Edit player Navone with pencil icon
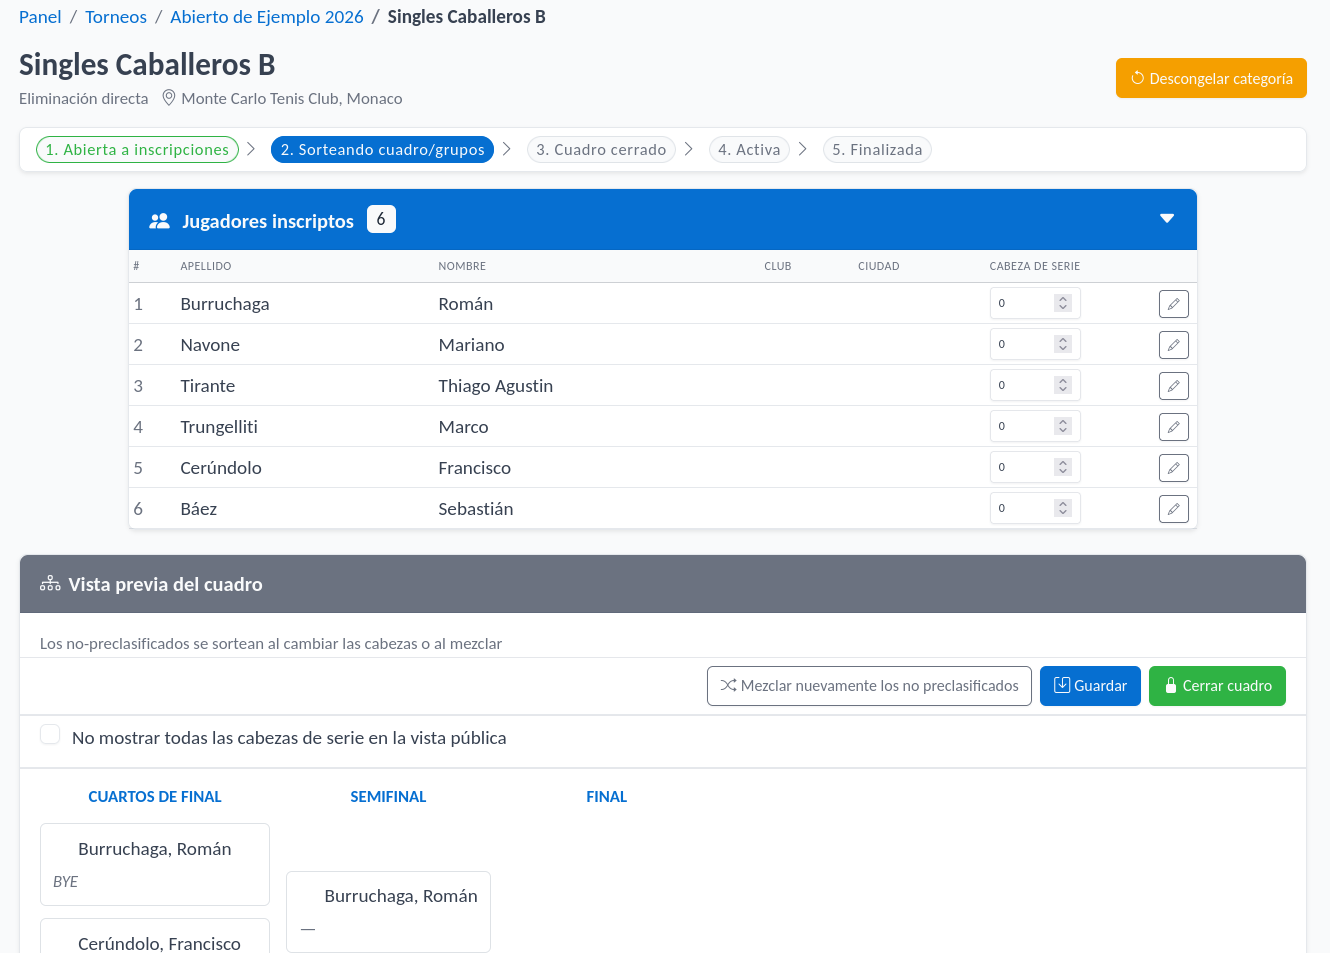 (1173, 345)
